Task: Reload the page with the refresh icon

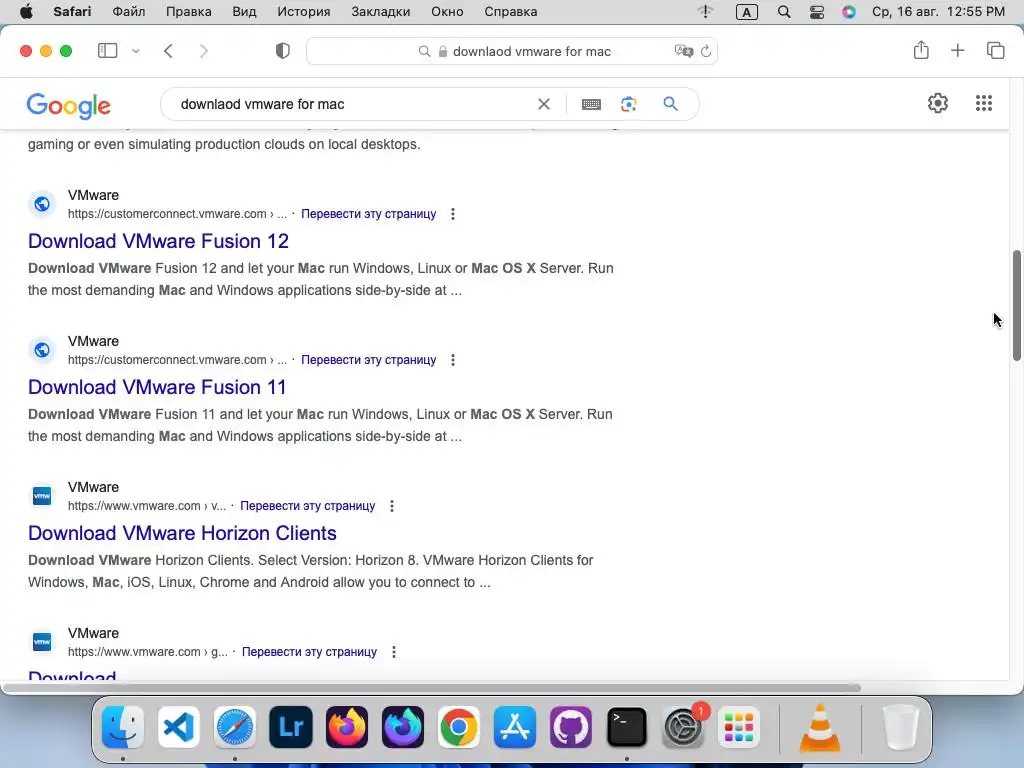Action: coord(706,51)
